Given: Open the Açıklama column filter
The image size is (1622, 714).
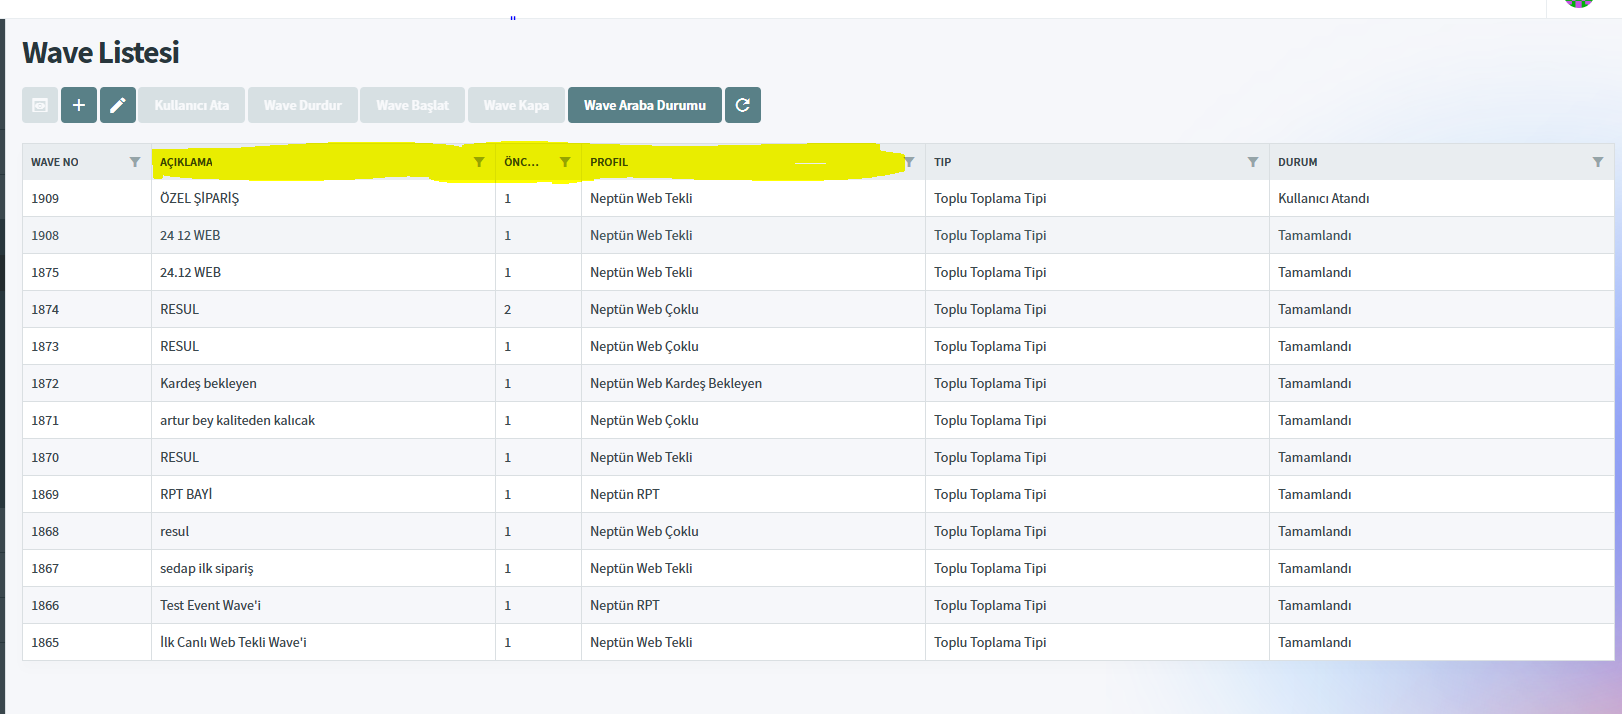Looking at the screenshot, I should pyautogui.click(x=479, y=162).
